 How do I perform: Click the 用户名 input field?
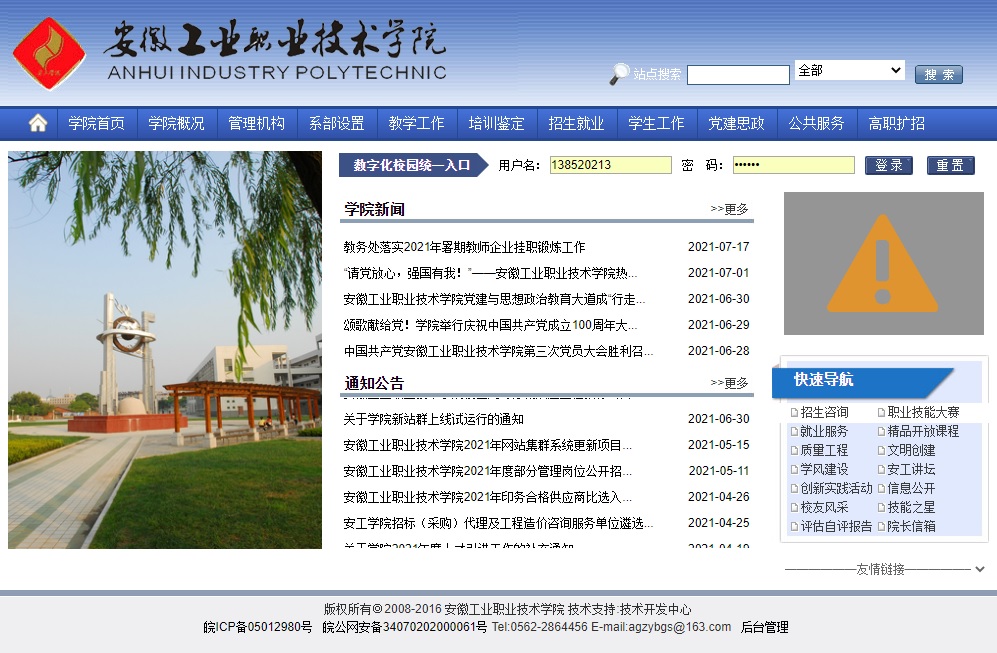tap(610, 165)
